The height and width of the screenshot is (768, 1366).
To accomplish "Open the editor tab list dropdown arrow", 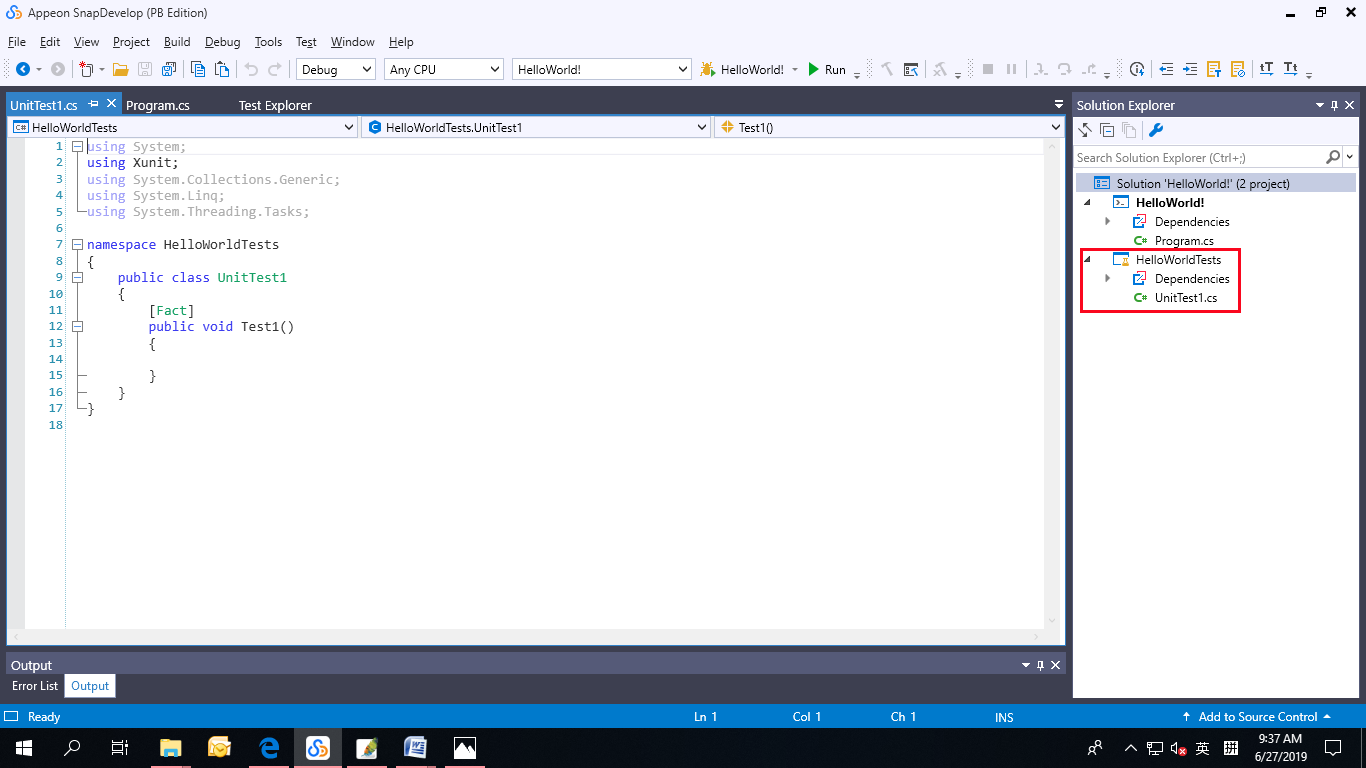I will 1059,105.
